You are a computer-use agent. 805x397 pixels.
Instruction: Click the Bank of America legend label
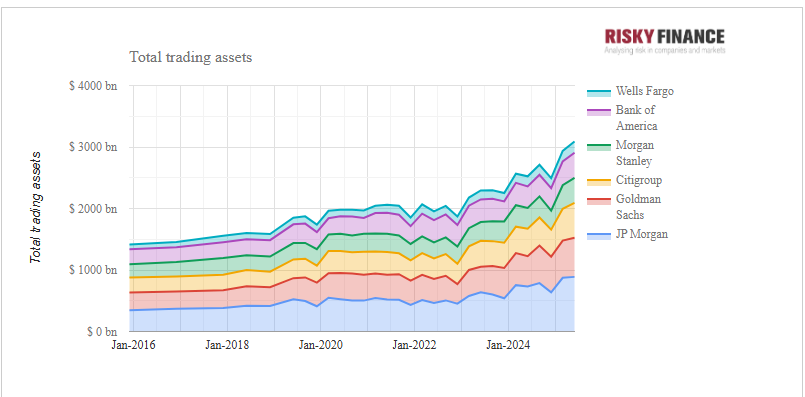point(637,118)
